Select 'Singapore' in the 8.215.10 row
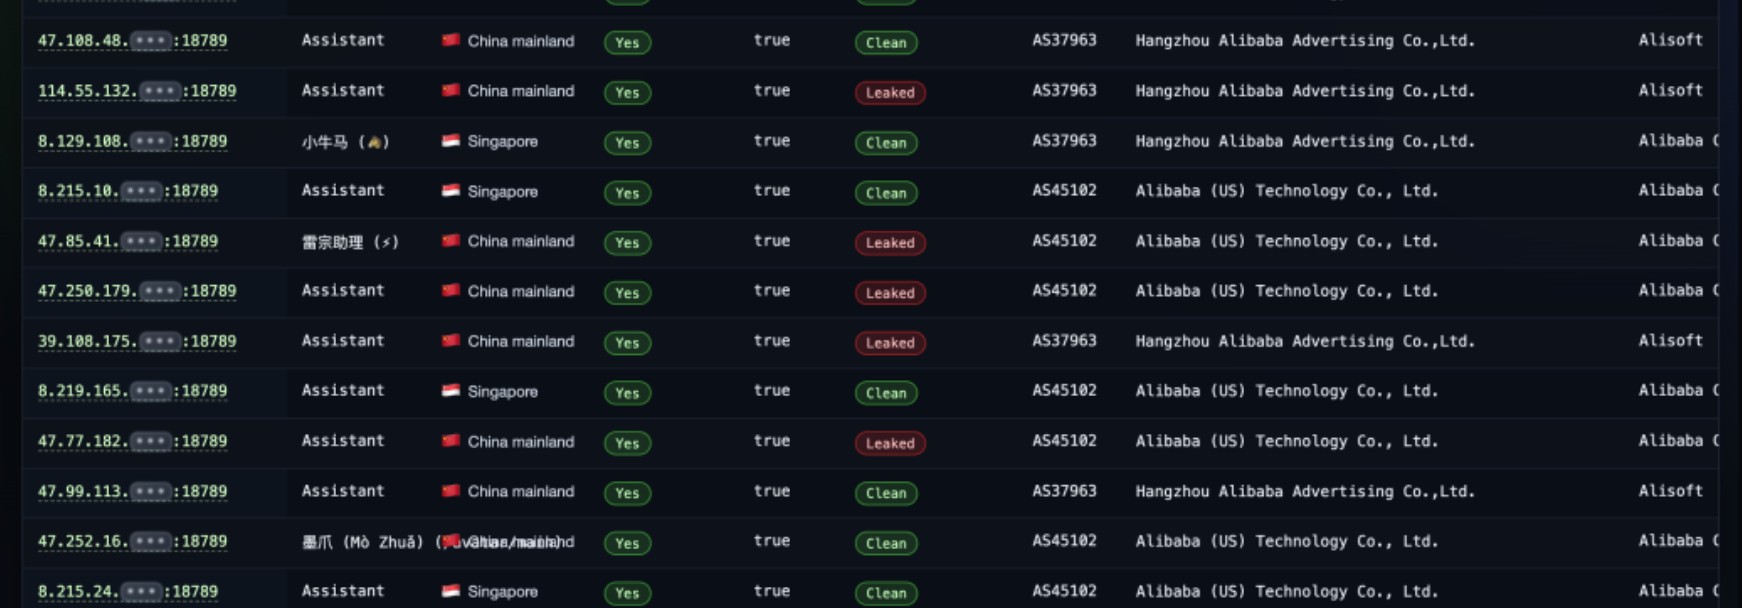Viewport: 1742px width, 608px height. click(503, 191)
